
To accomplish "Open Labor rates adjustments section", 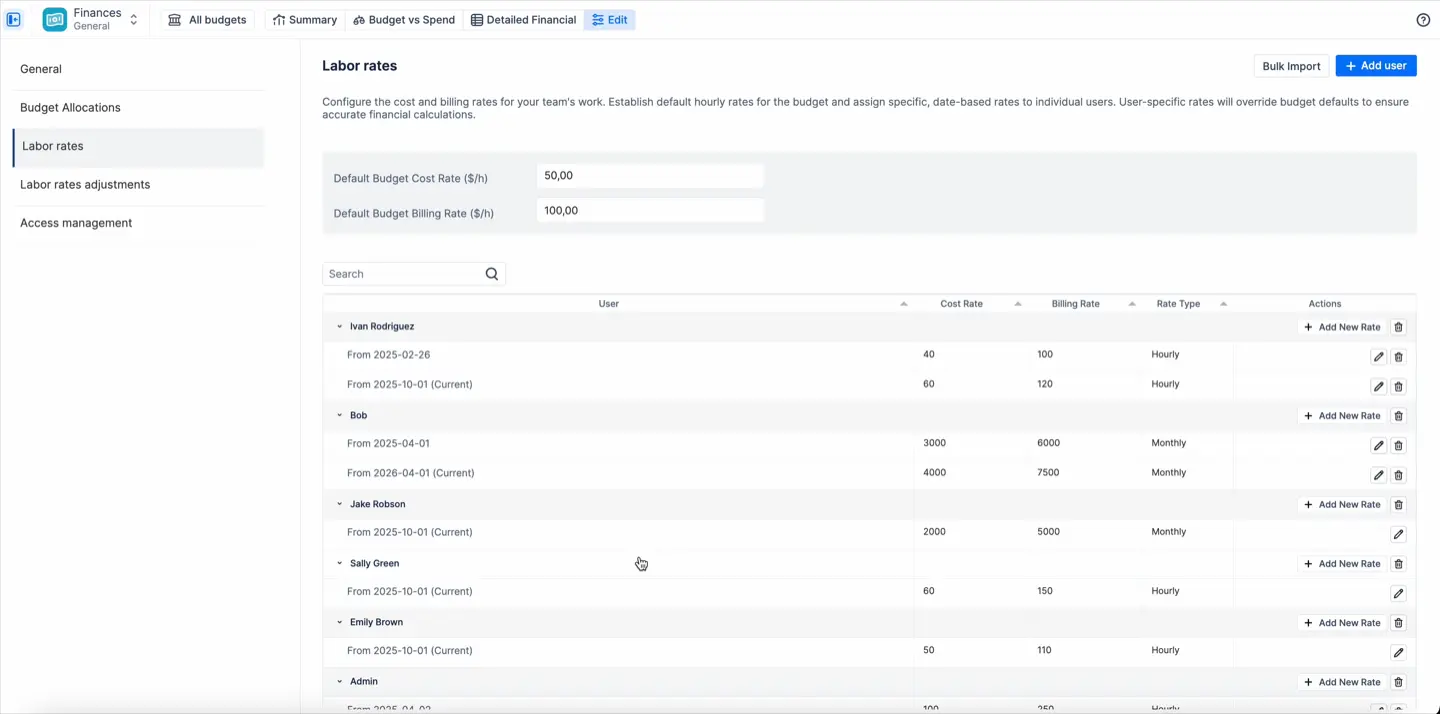I will [x=139, y=185].
